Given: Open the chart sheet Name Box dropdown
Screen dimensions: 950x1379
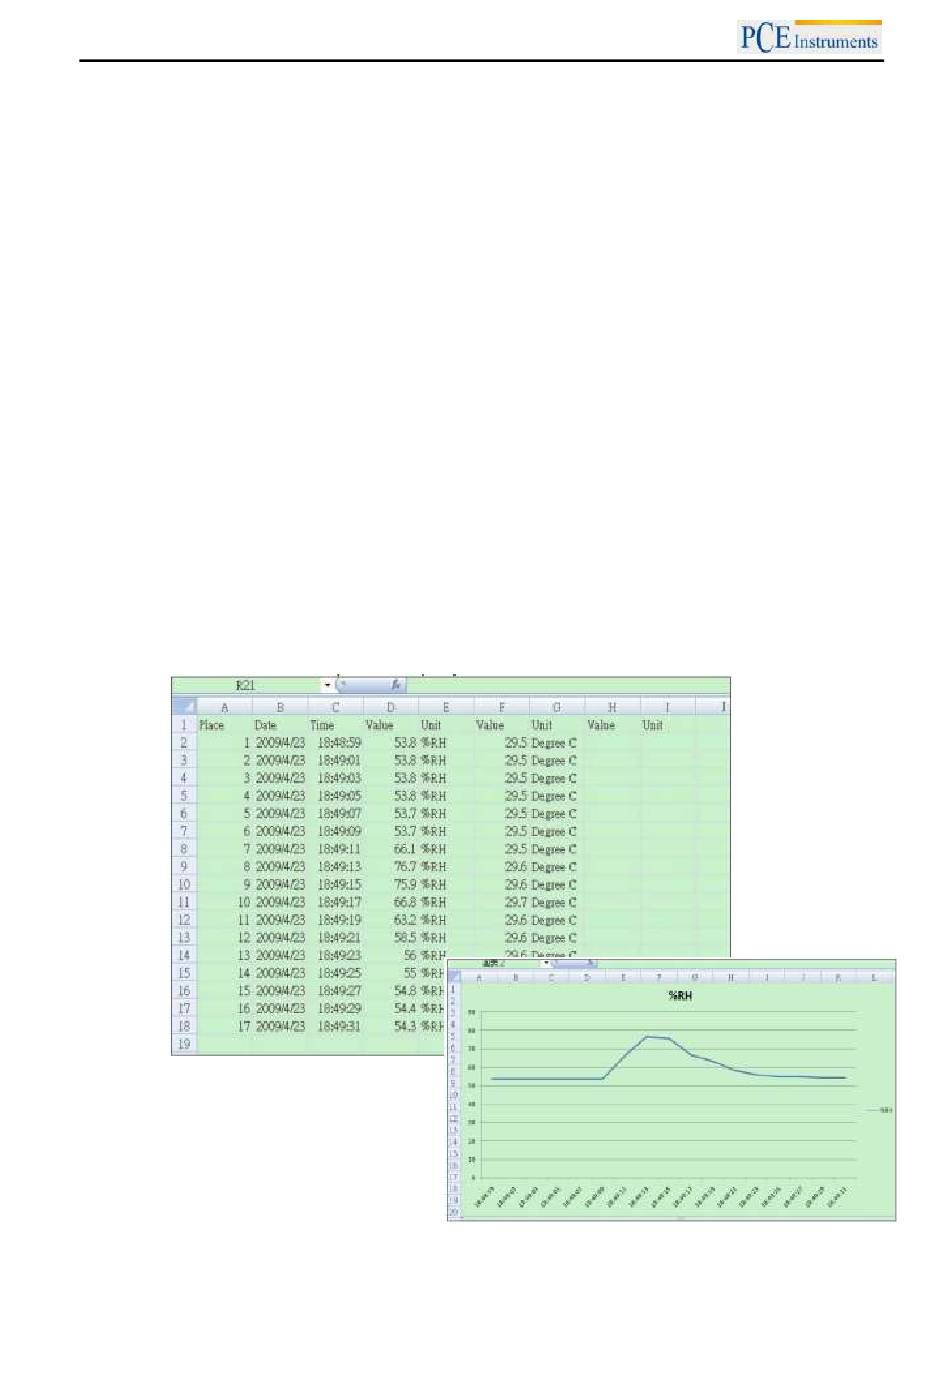Looking at the screenshot, I should click(x=545, y=964).
